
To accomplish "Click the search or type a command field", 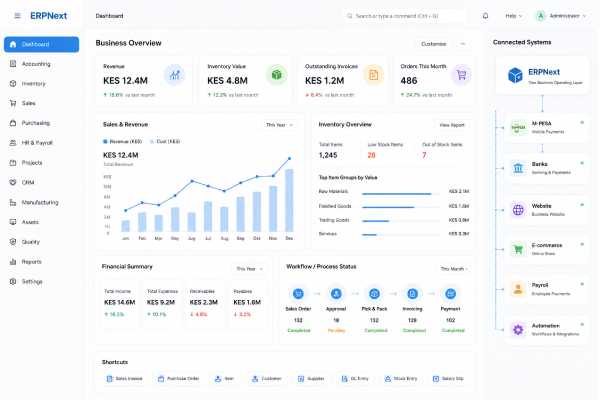I will point(405,16).
